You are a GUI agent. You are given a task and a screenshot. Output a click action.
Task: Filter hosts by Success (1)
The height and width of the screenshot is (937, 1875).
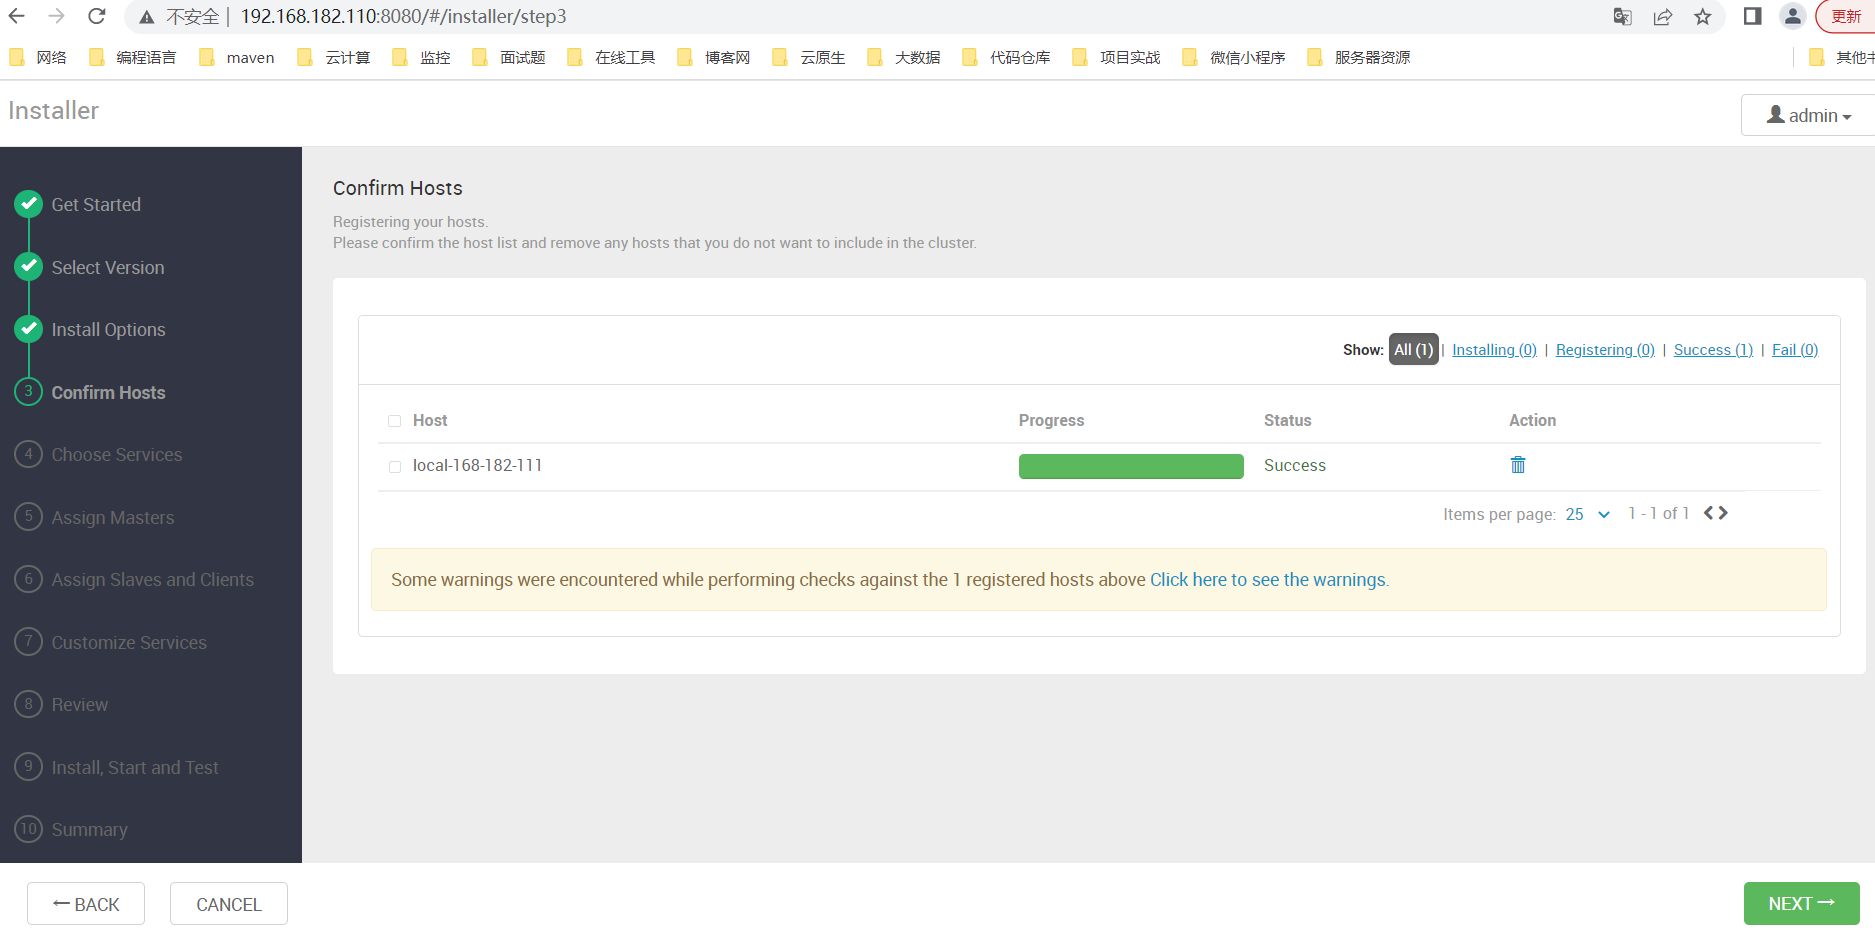click(x=1713, y=350)
